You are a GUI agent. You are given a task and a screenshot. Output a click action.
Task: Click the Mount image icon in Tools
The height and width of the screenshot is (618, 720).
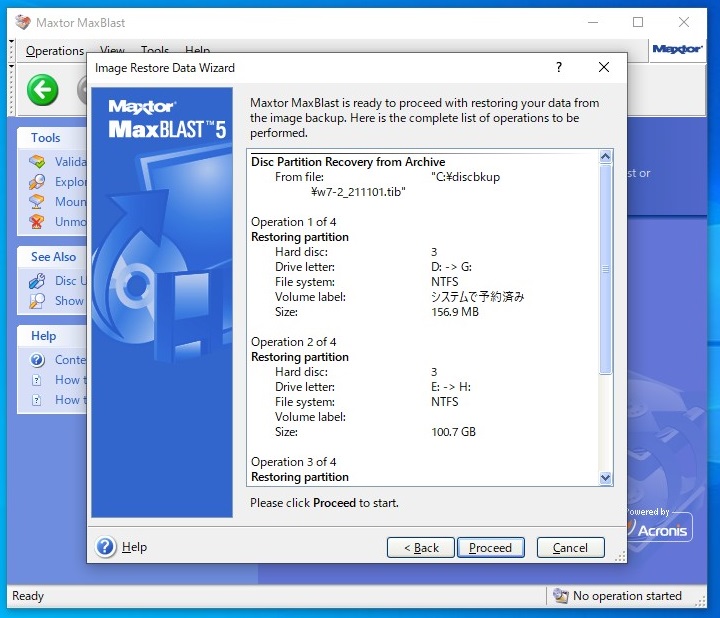pyautogui.click(x=37, y=202)
